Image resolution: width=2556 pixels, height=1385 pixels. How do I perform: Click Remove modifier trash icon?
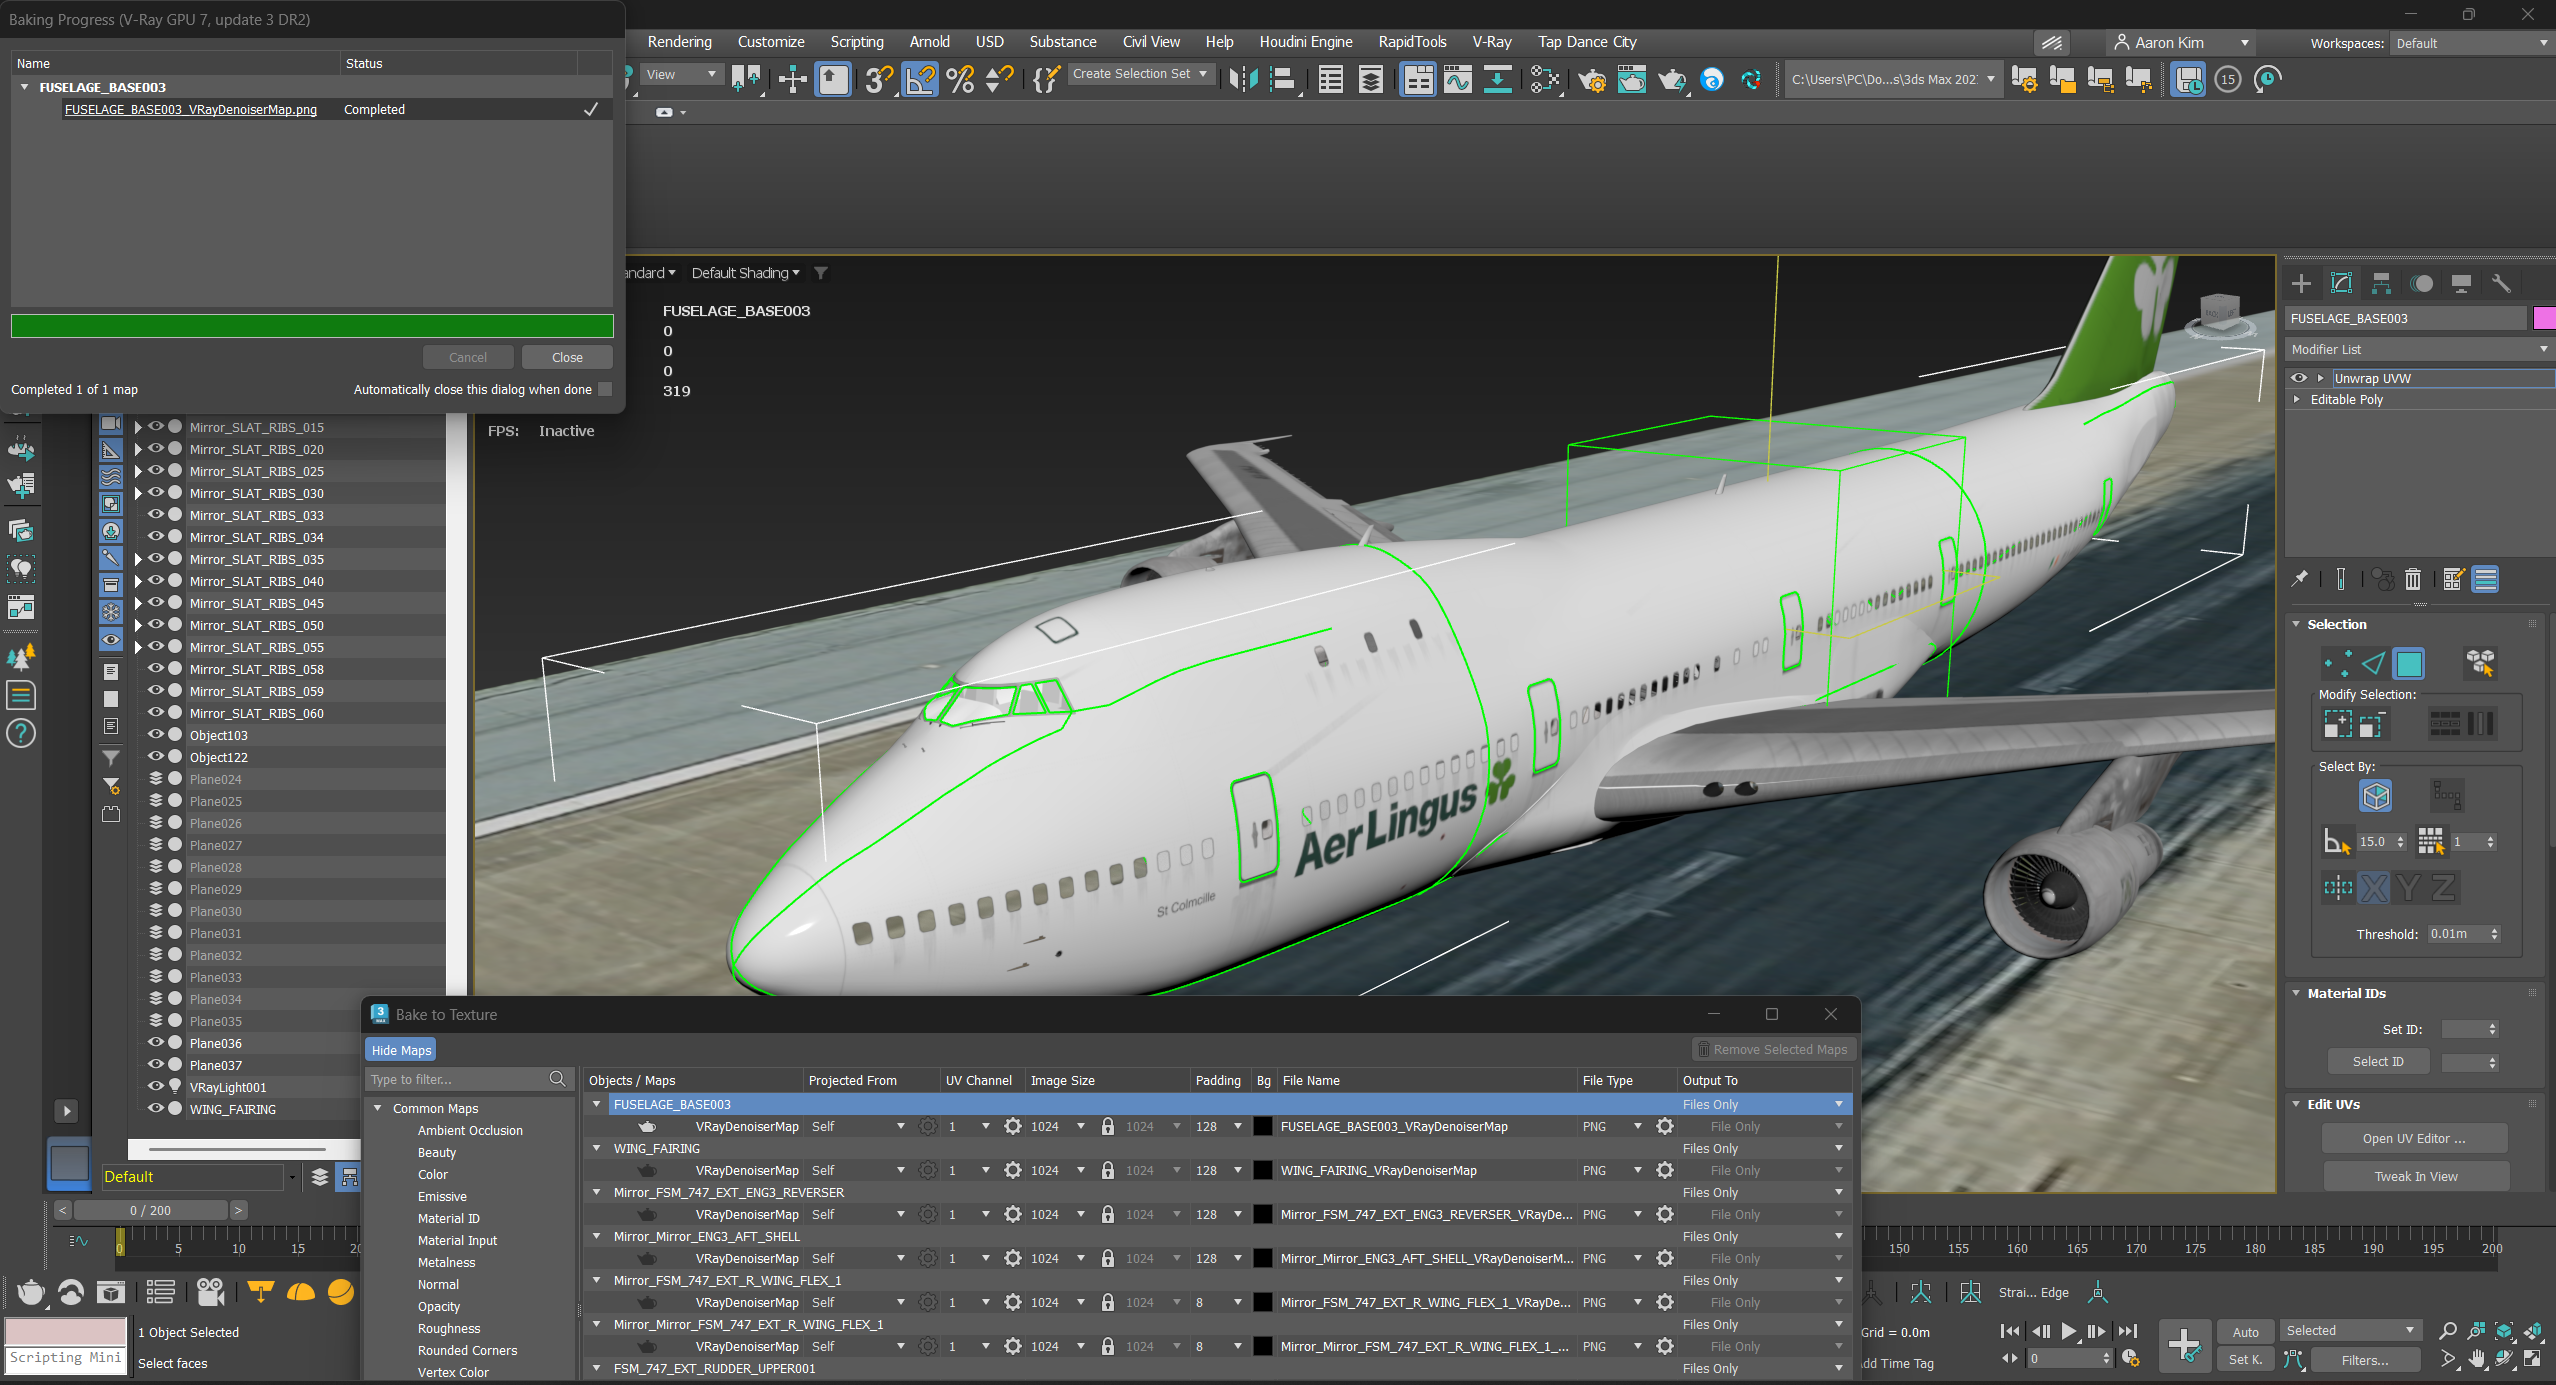tap(2413, 579)
